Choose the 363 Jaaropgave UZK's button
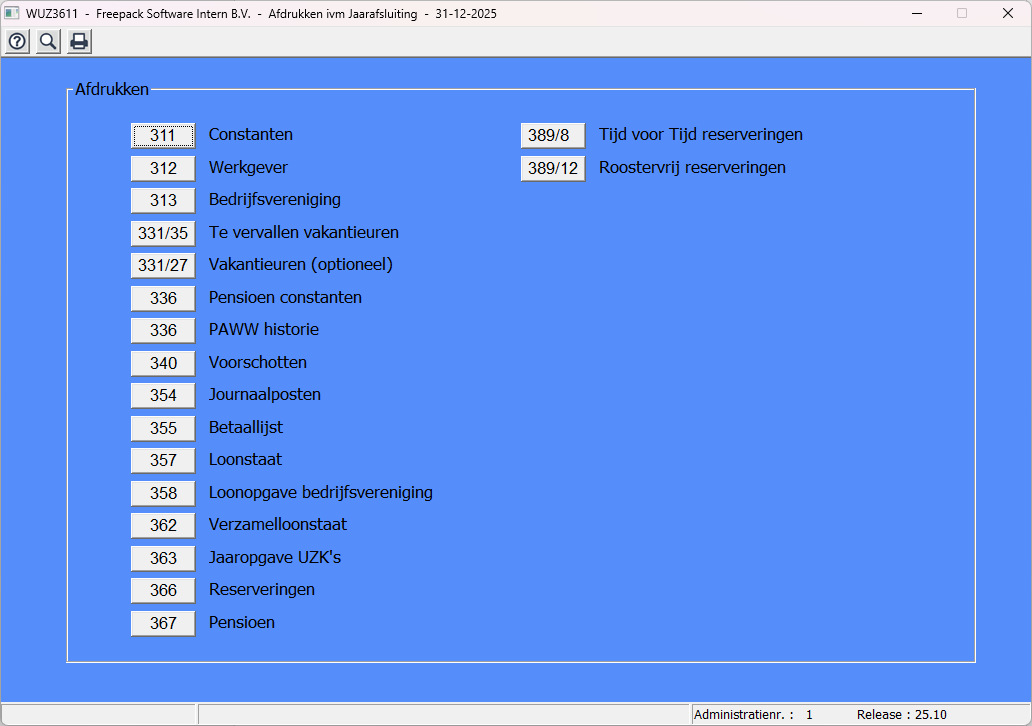1032x726 pixels. [x=163, y=558]
